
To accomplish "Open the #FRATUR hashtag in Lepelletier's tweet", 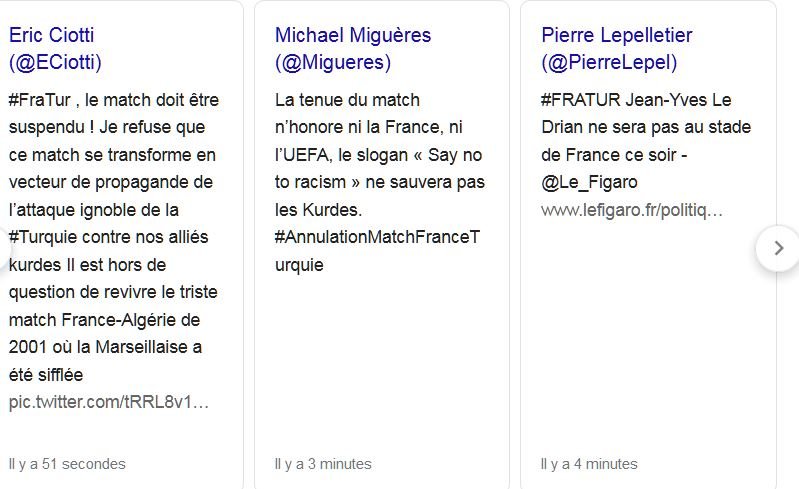I will tap(576, 100).
